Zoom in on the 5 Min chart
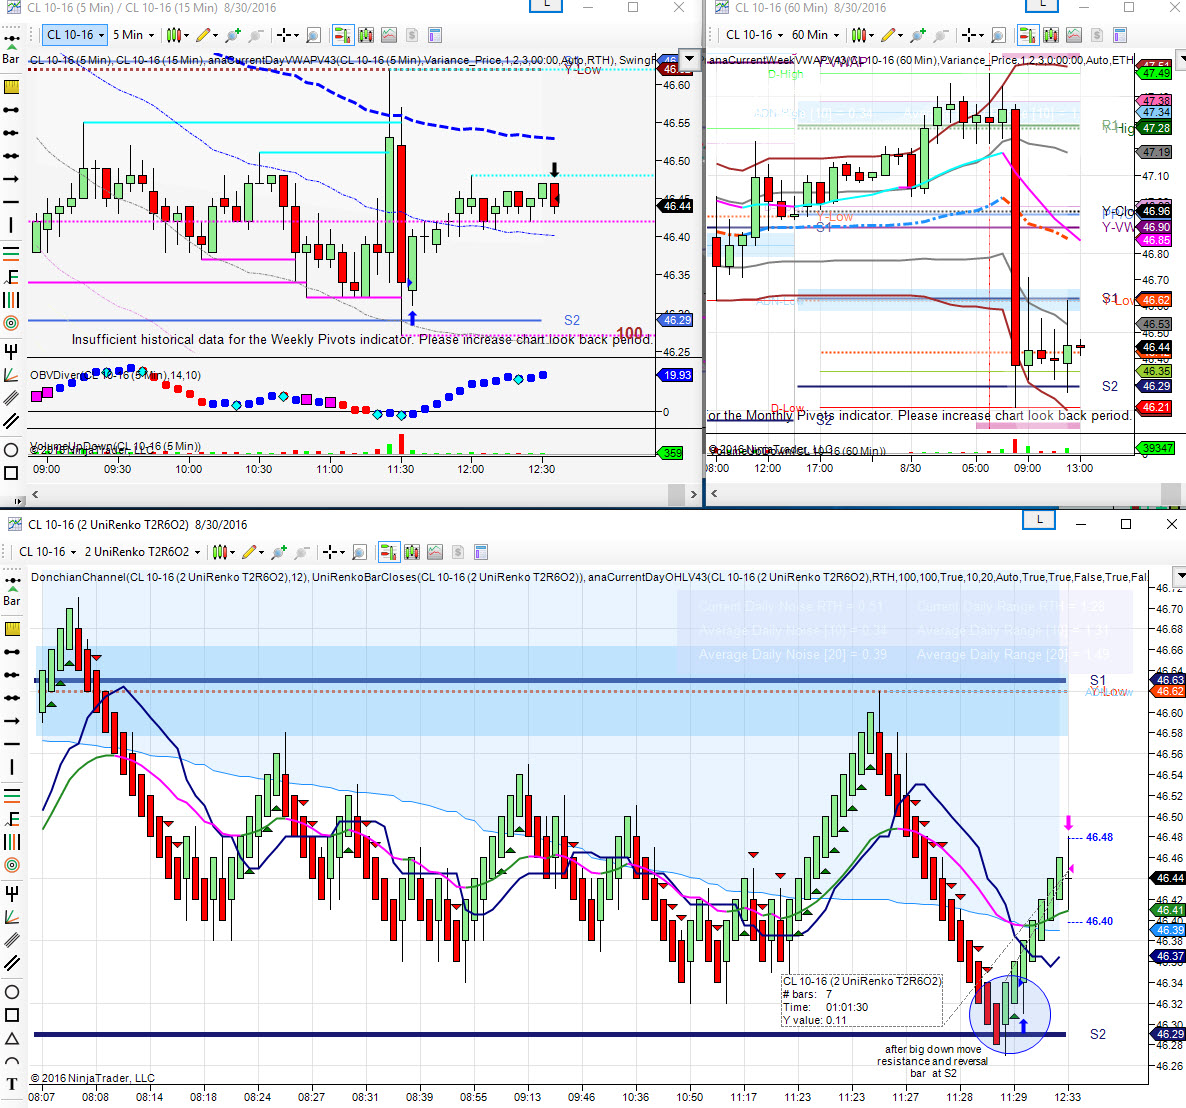Viewport: 1186px width, 1108px height. [233, 35]
